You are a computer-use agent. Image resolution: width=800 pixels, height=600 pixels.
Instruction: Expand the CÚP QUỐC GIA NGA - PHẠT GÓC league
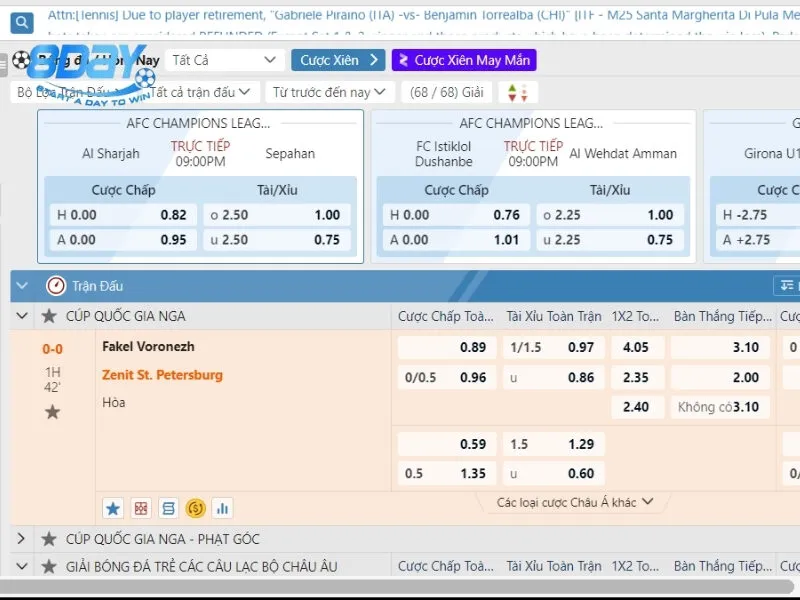click(x=21, y=538)
